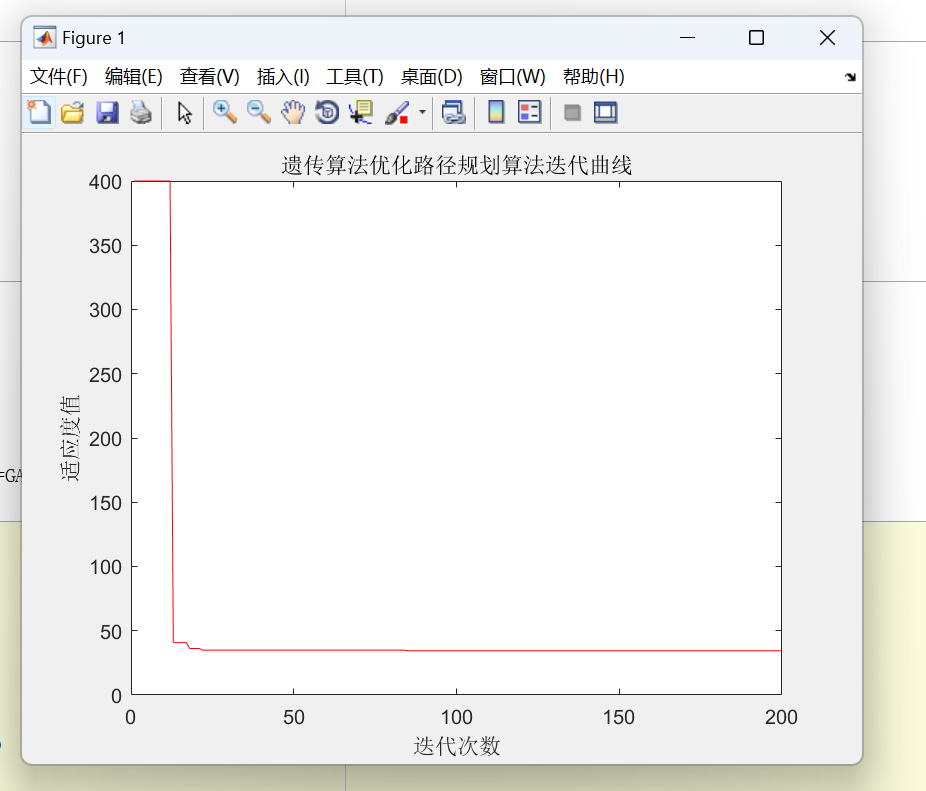This screenshot has width=926, height=791.
Task: Select the Zoom In magnifier tool
Action: [225, 113]
